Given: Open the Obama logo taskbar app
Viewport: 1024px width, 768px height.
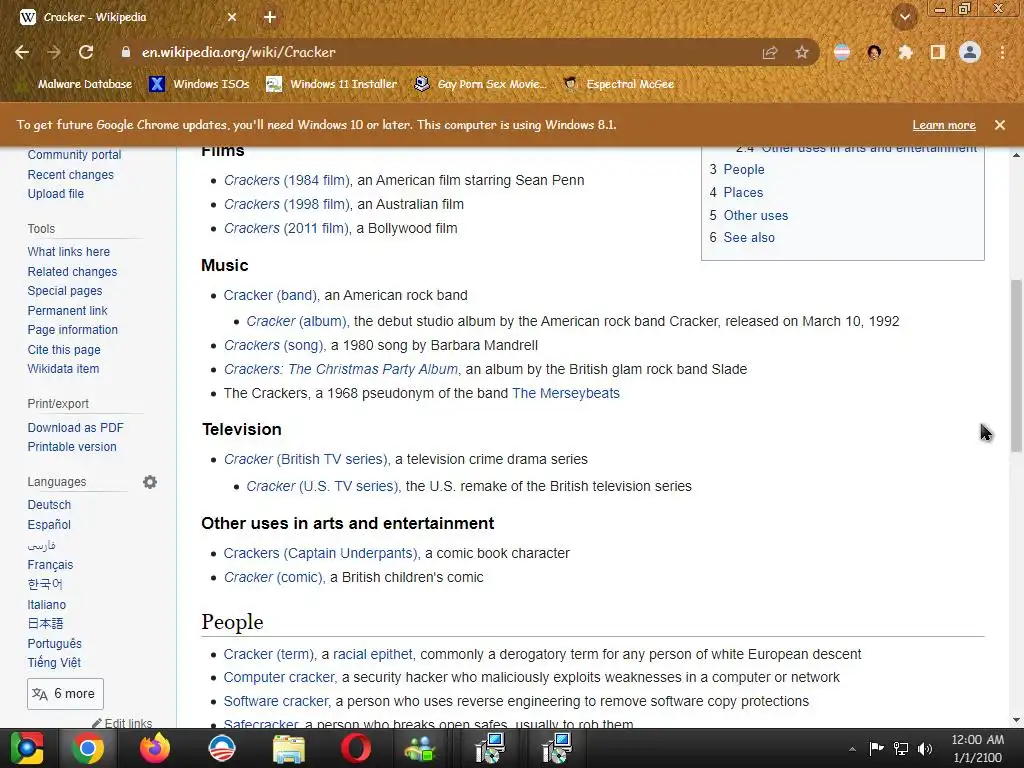Looking at the screenshot, I should [x=222, y=748].
